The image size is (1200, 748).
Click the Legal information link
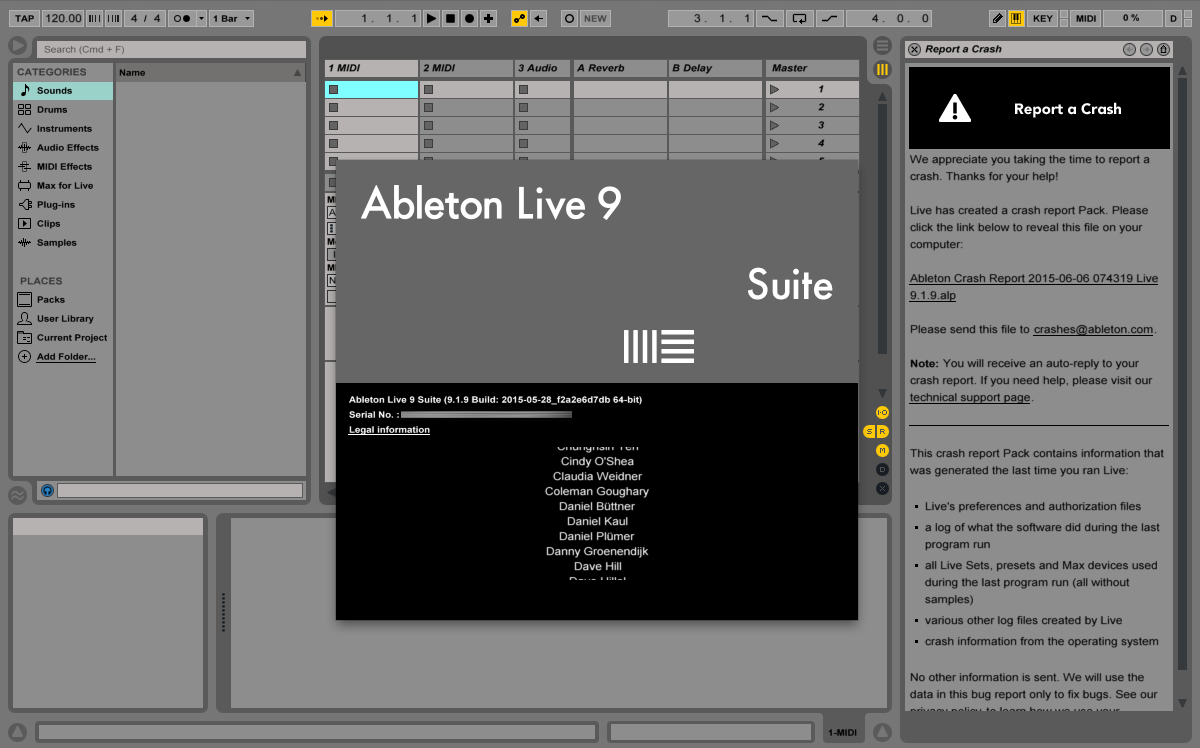tap(389, 430)
